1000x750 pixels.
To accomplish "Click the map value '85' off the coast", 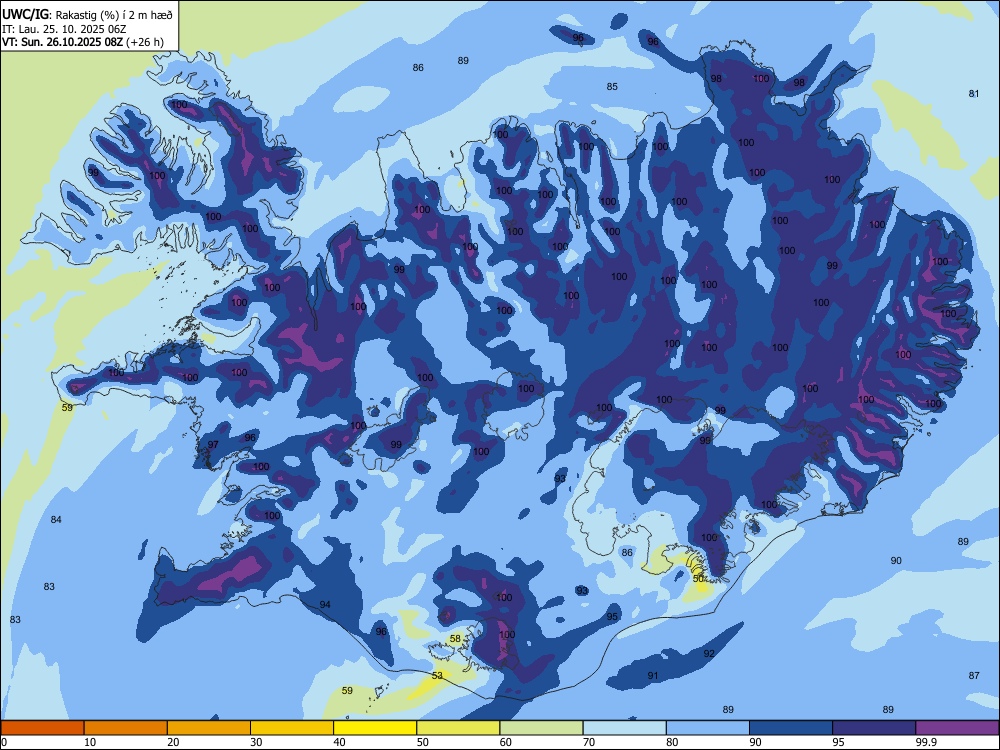I will click(612, 87).
